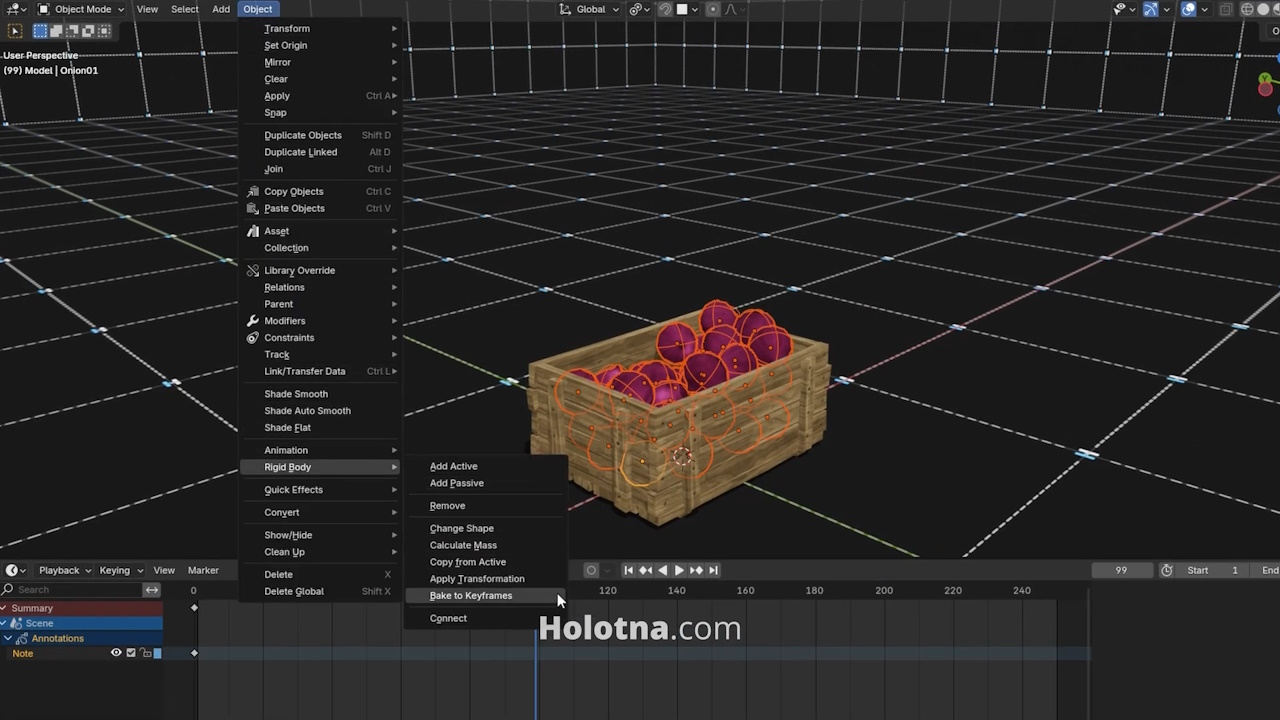Play the animation forward
The width and height of the screenshot is (1280, 720).
click(679, 570)
